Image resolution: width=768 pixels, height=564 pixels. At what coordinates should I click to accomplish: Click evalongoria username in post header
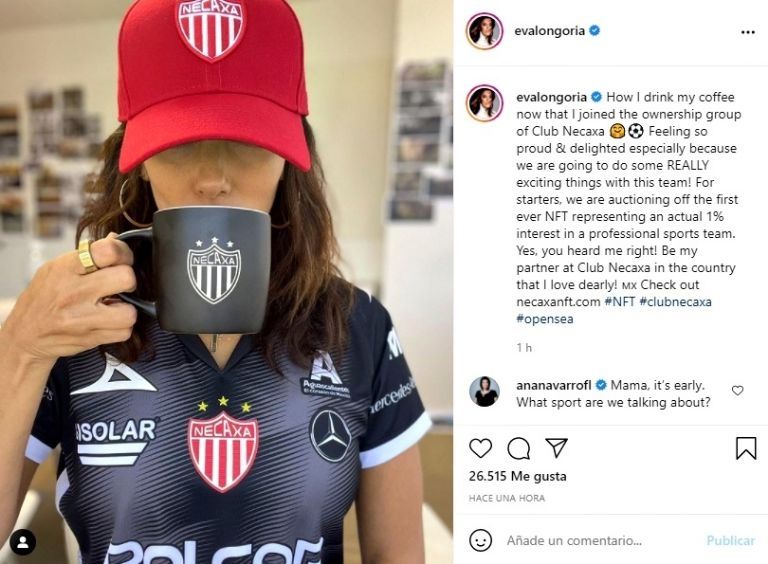click(x=549, y=31)
